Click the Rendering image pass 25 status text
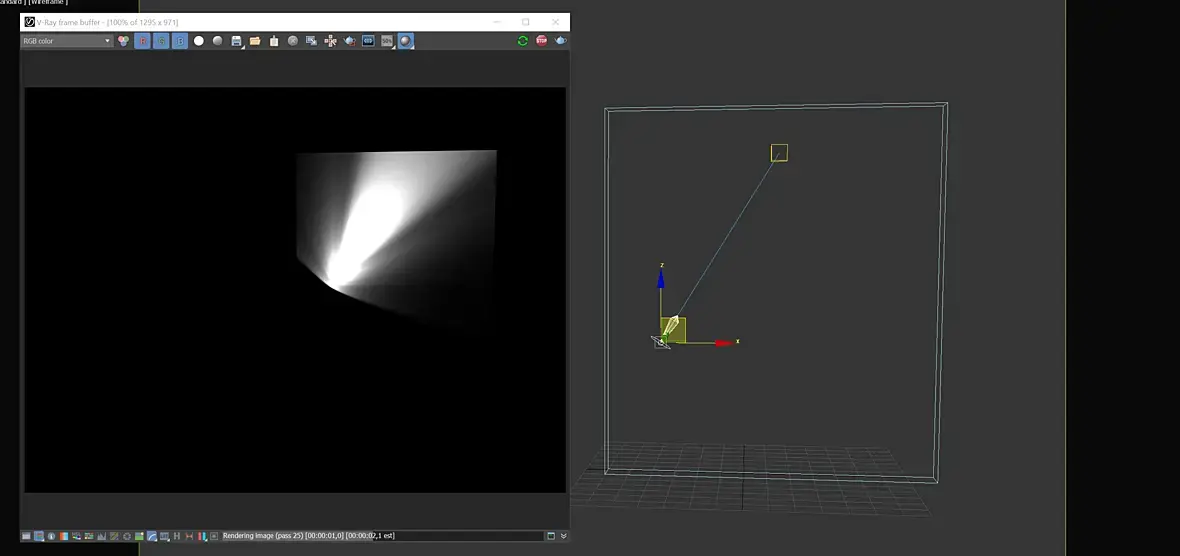The image size is (1180, 556). [309, 536]
